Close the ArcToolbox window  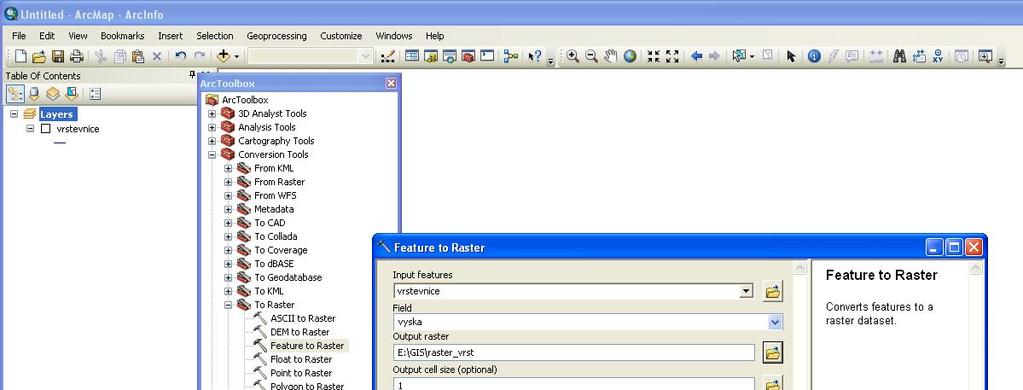coord(391,83)
